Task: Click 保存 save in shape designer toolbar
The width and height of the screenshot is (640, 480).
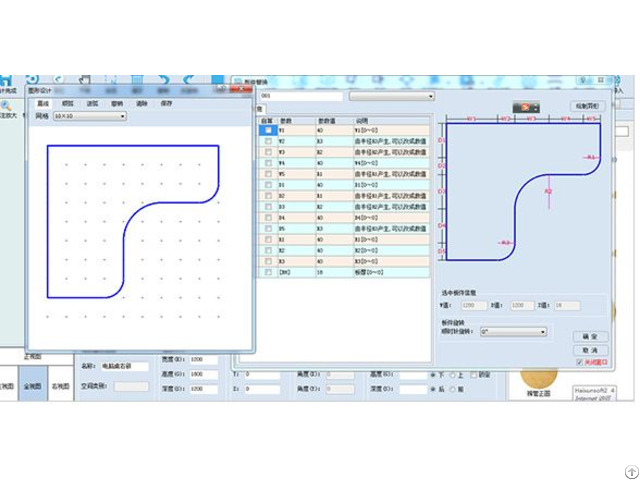Action: [x=166, y=103]
